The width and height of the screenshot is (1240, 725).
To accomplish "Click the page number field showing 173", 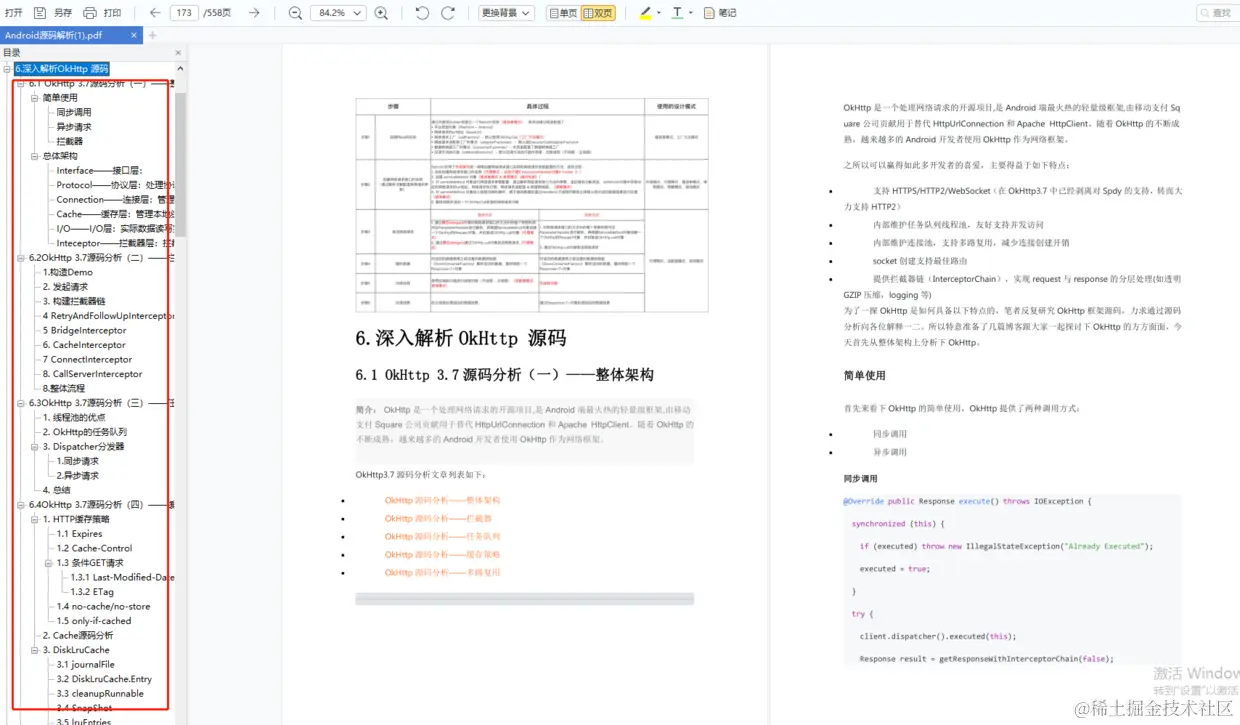I will (x=184, y=13).
